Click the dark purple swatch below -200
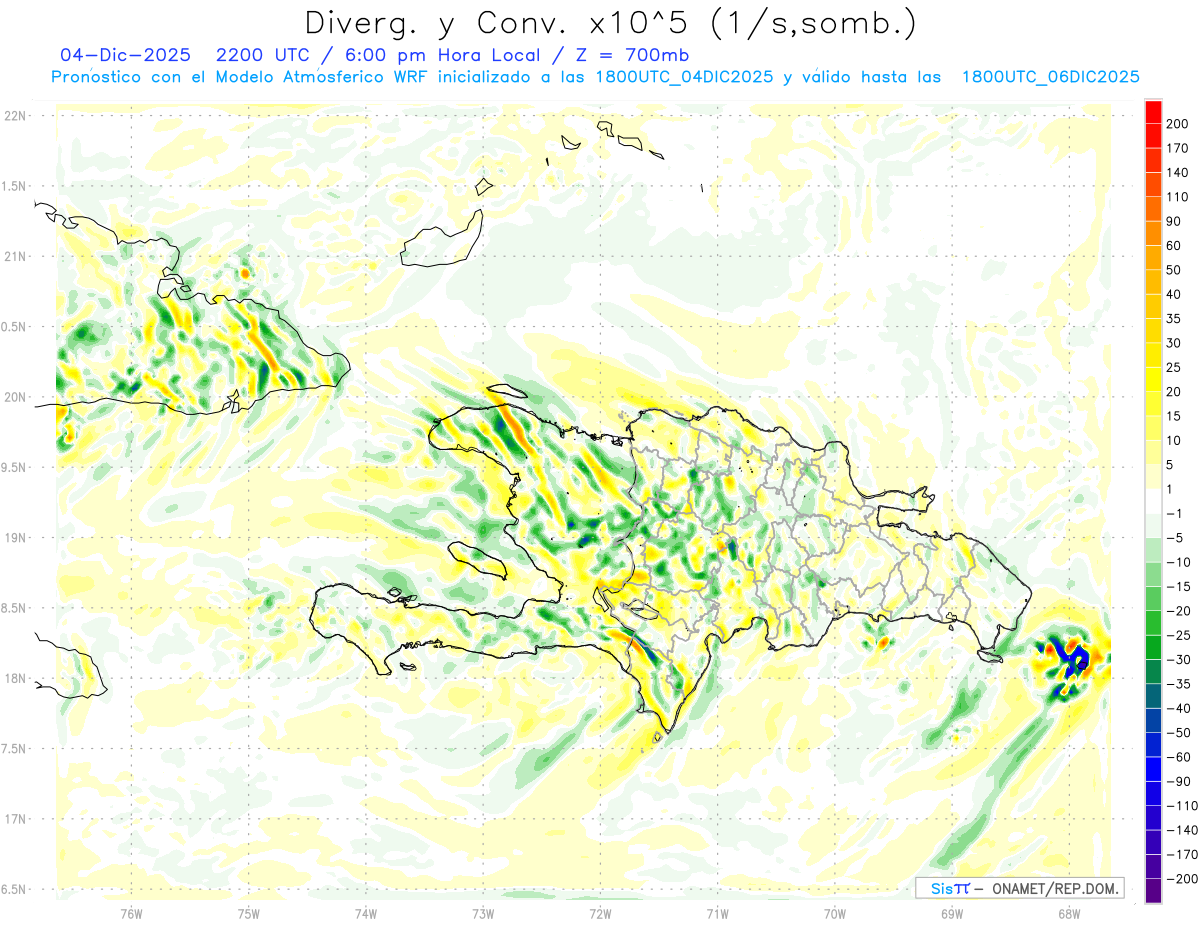 [1153, 891]
